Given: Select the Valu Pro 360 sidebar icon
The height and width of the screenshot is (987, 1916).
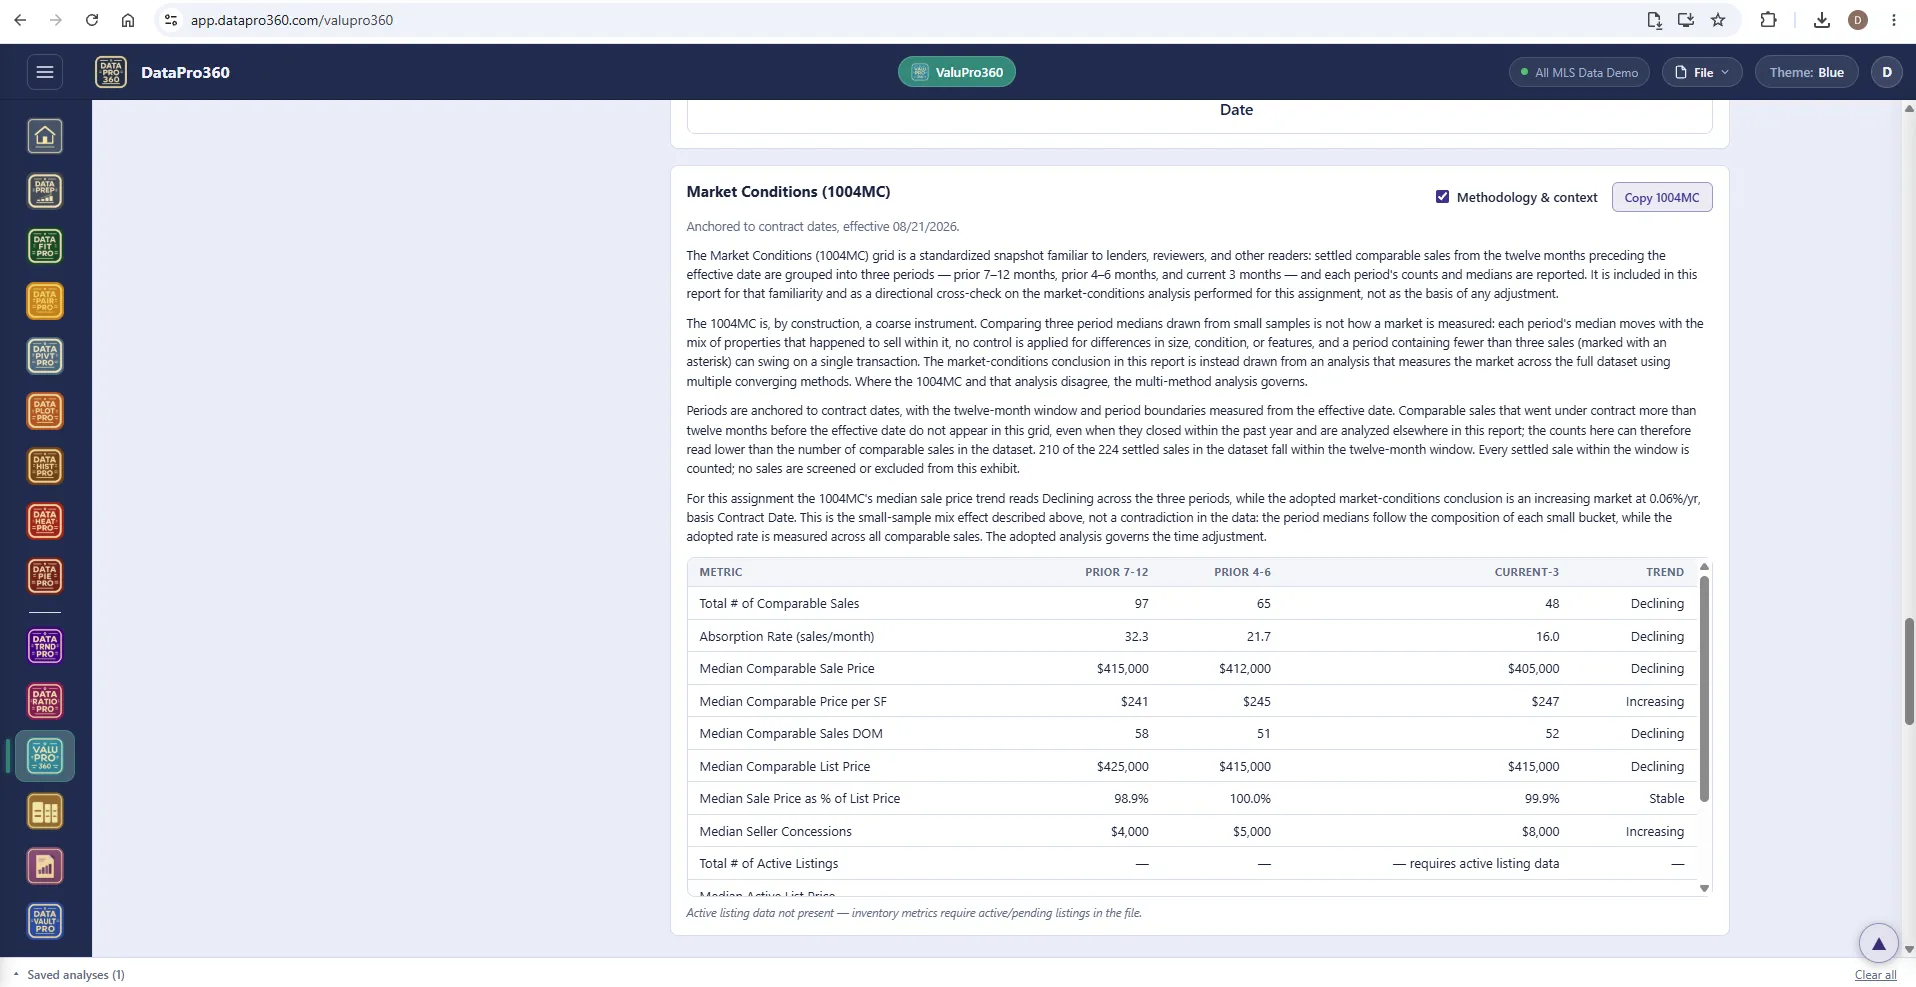Looking at the screenshot, I should pos(45,756).
